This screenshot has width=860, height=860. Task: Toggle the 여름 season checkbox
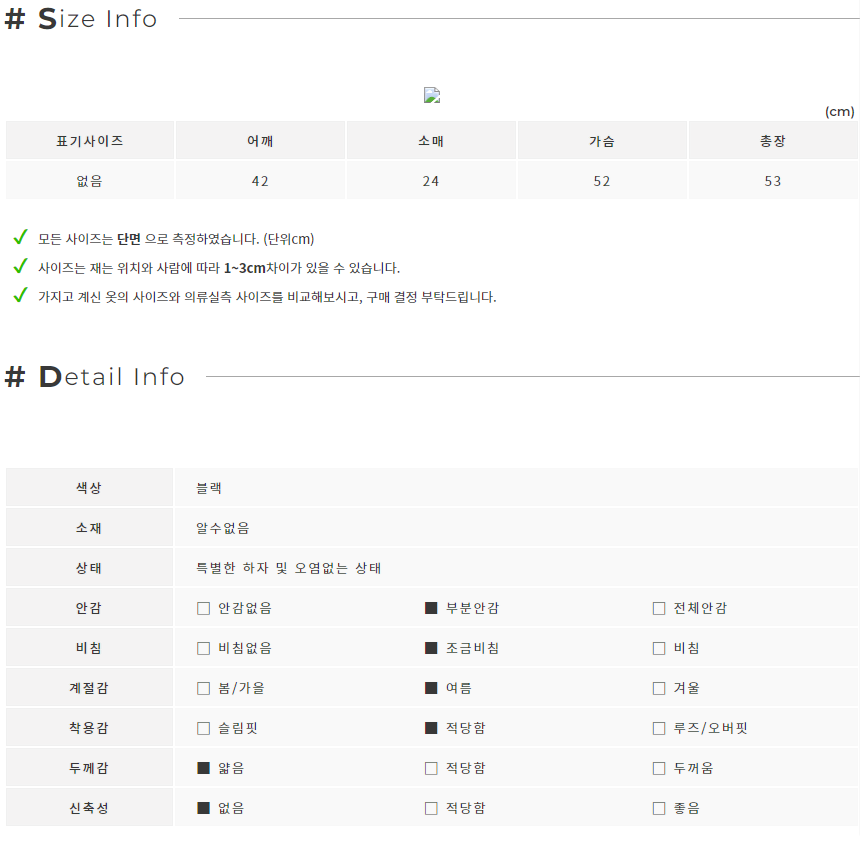coord(431,688)
